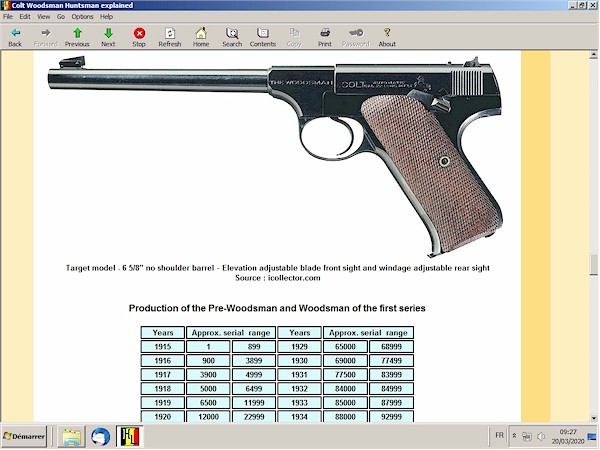Open the file explorer taskbar icon
Viewport: 600px width, 450px height.
coord(72,437)
